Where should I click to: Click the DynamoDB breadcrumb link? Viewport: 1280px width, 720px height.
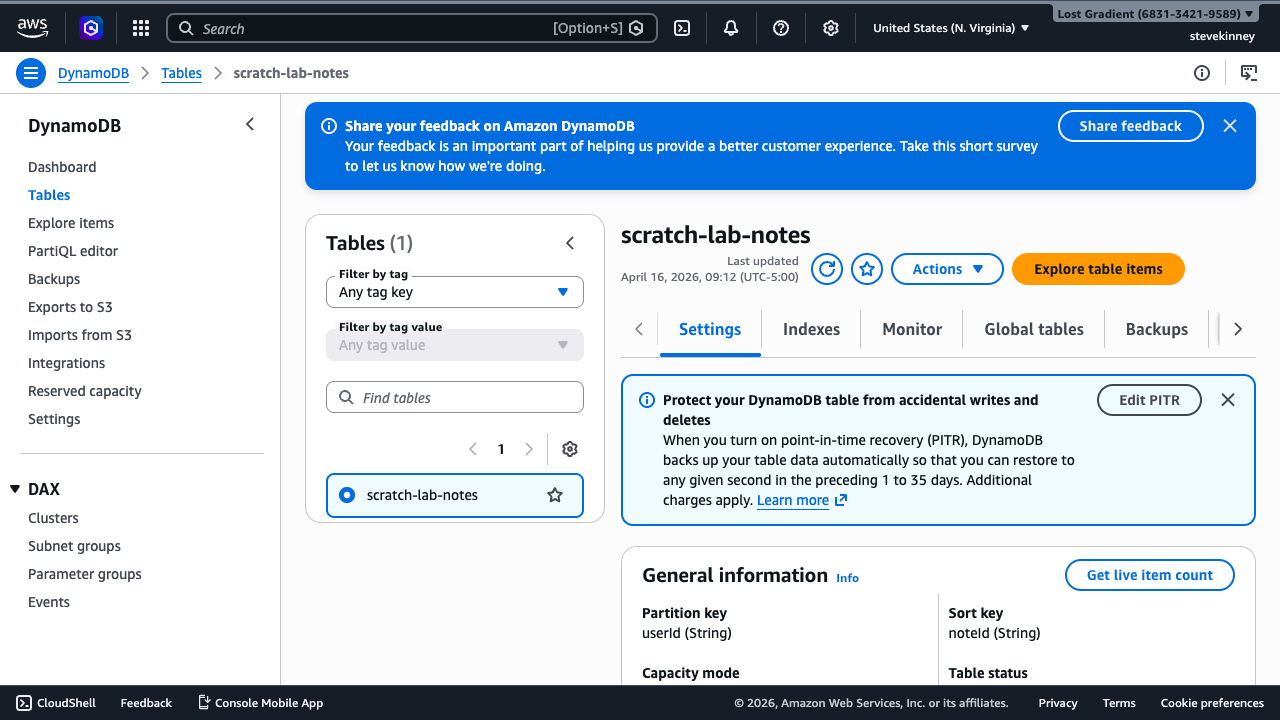(x=93, y=73)
